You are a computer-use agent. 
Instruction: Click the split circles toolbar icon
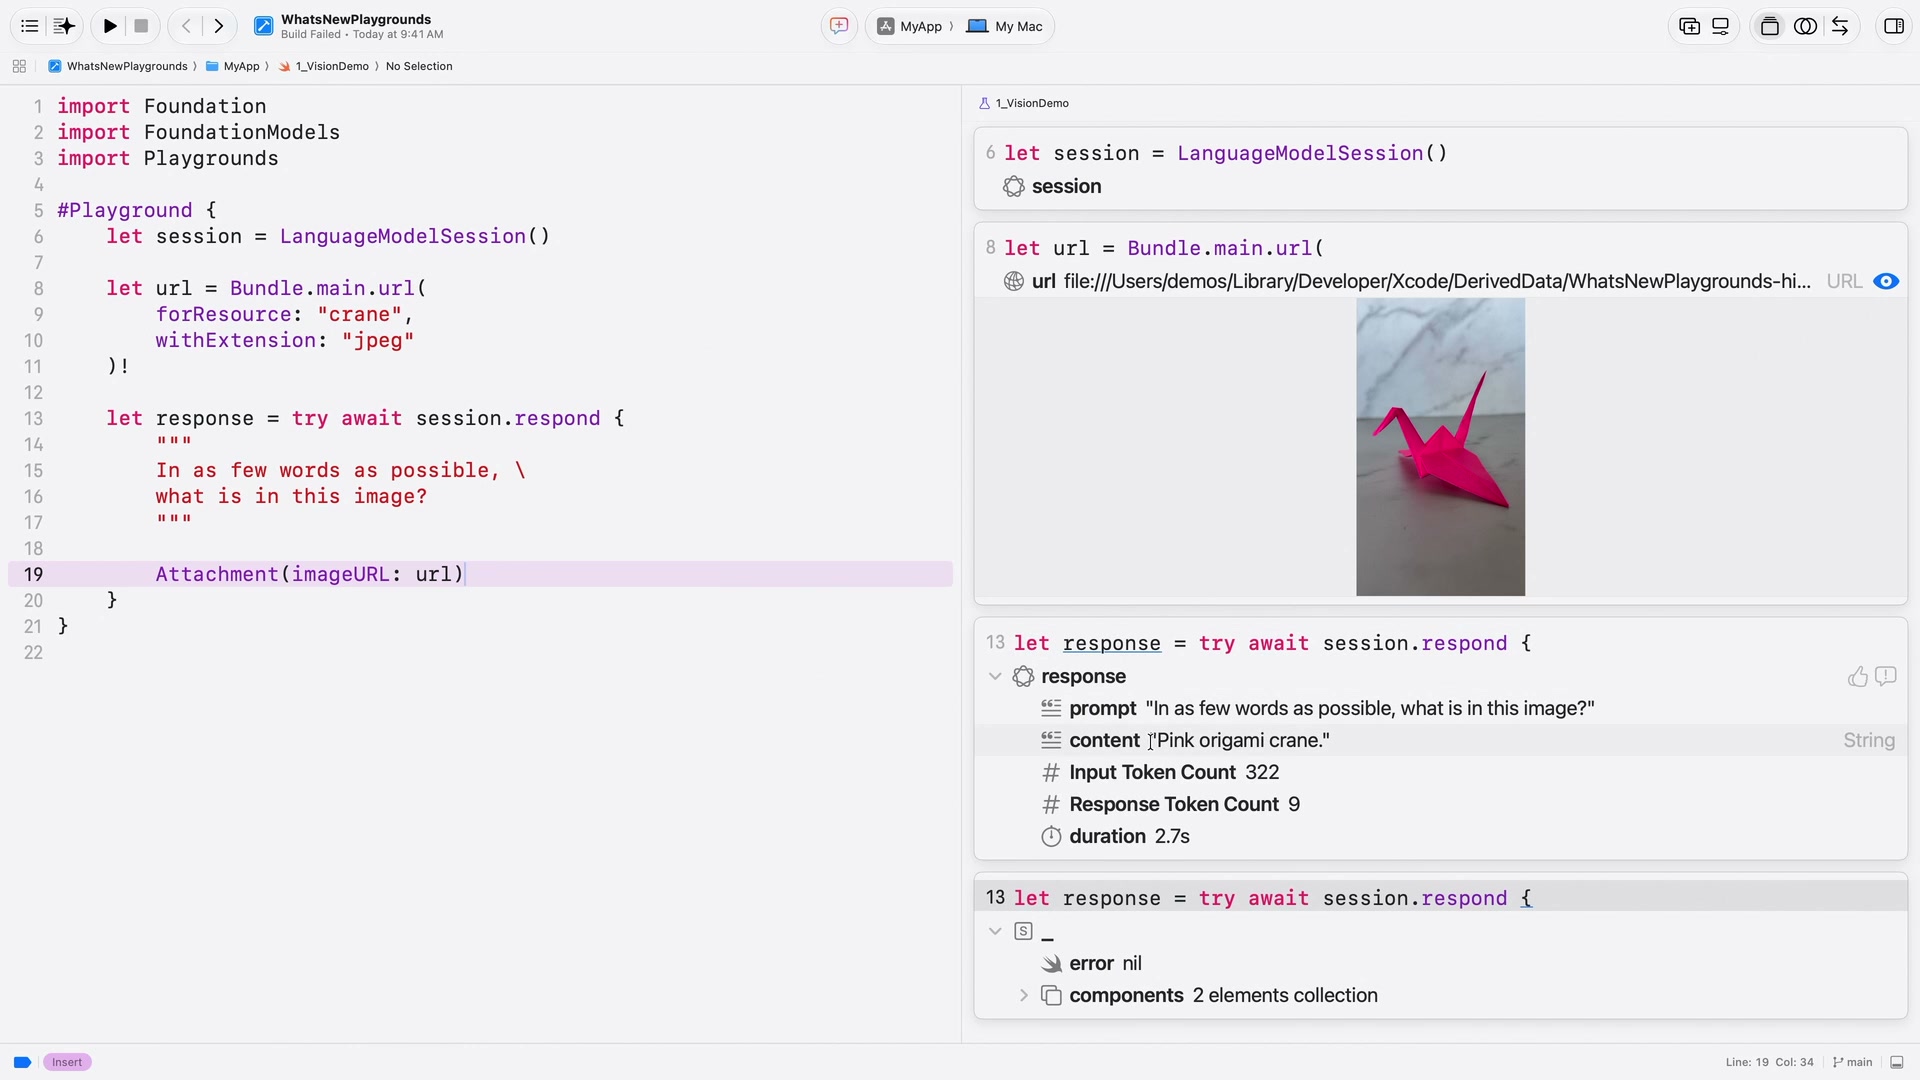click(1805, 26)
